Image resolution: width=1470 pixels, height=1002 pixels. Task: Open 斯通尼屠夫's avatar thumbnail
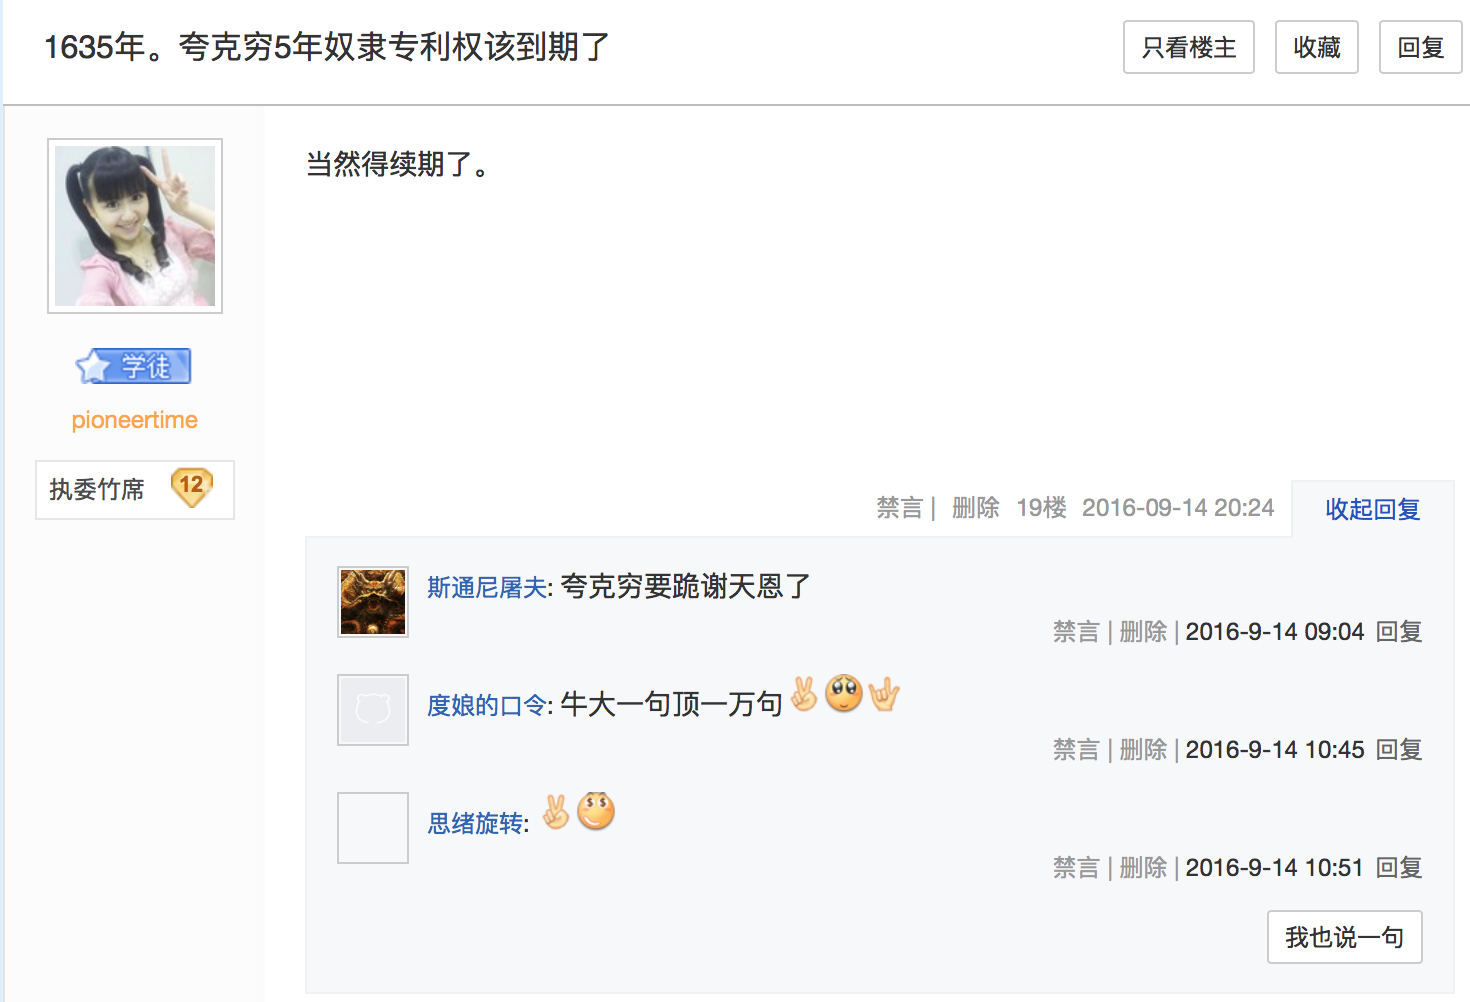(x=373, y=602)
